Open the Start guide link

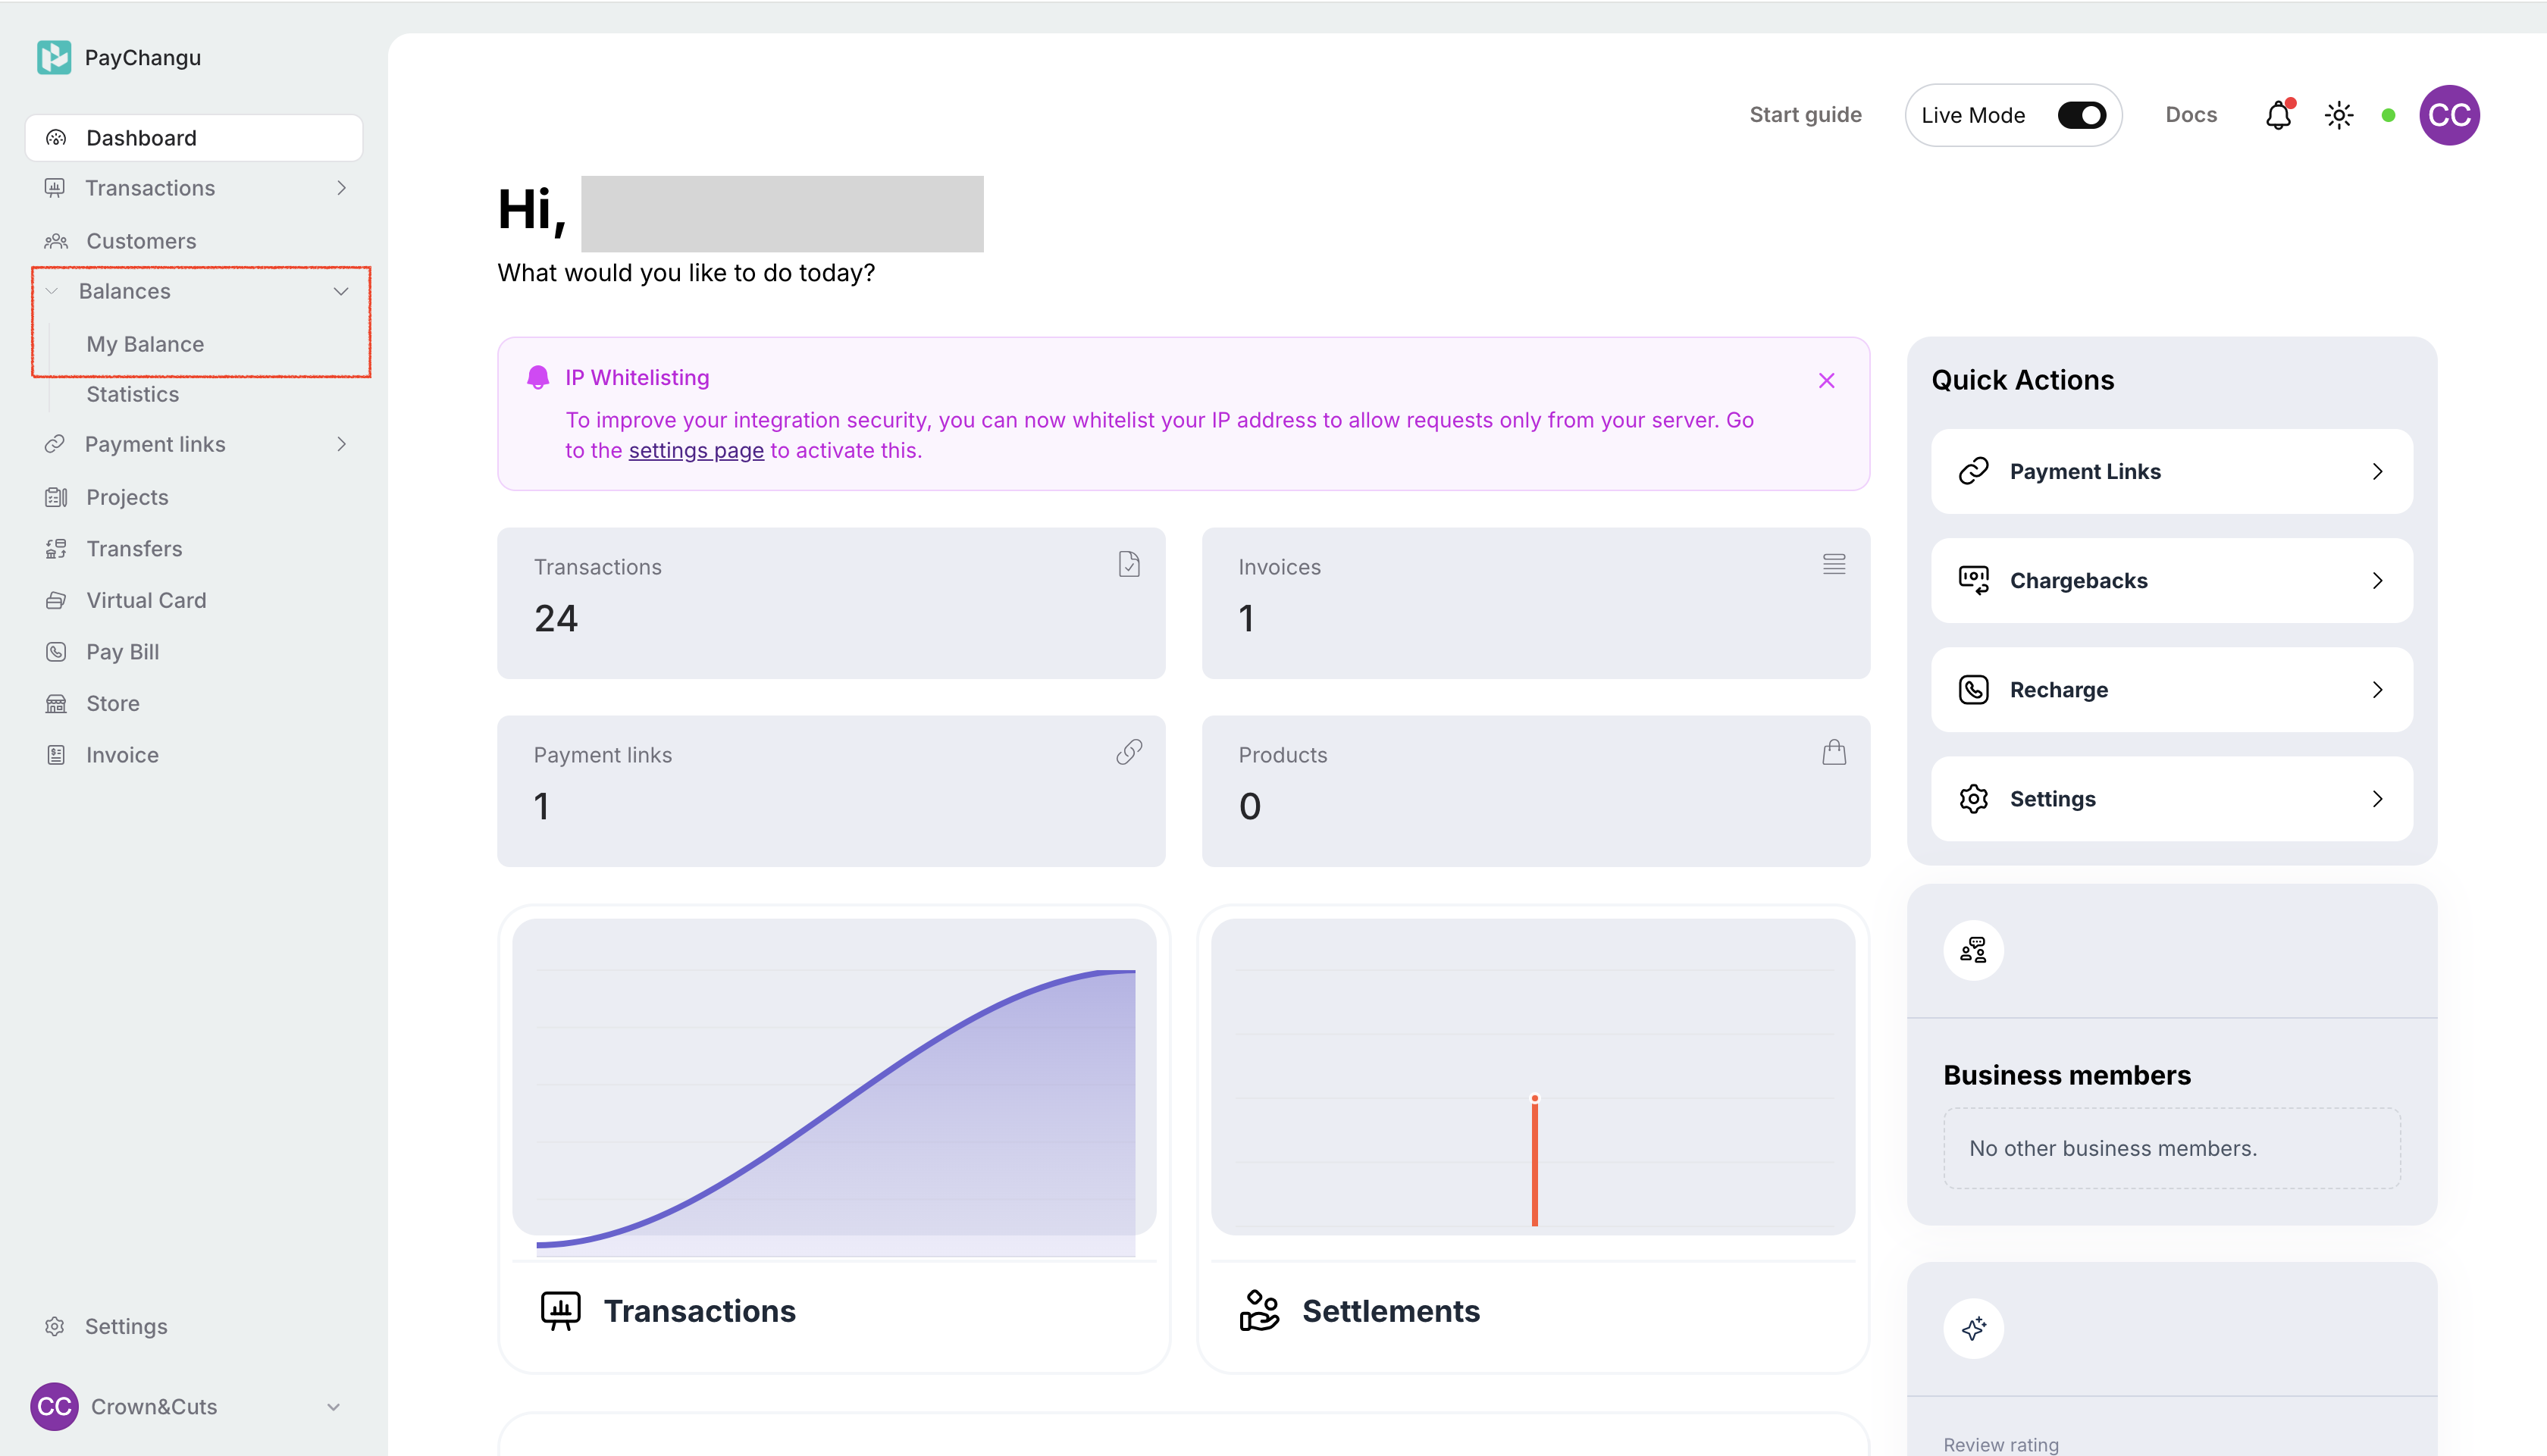click(x=1805, y=115)
